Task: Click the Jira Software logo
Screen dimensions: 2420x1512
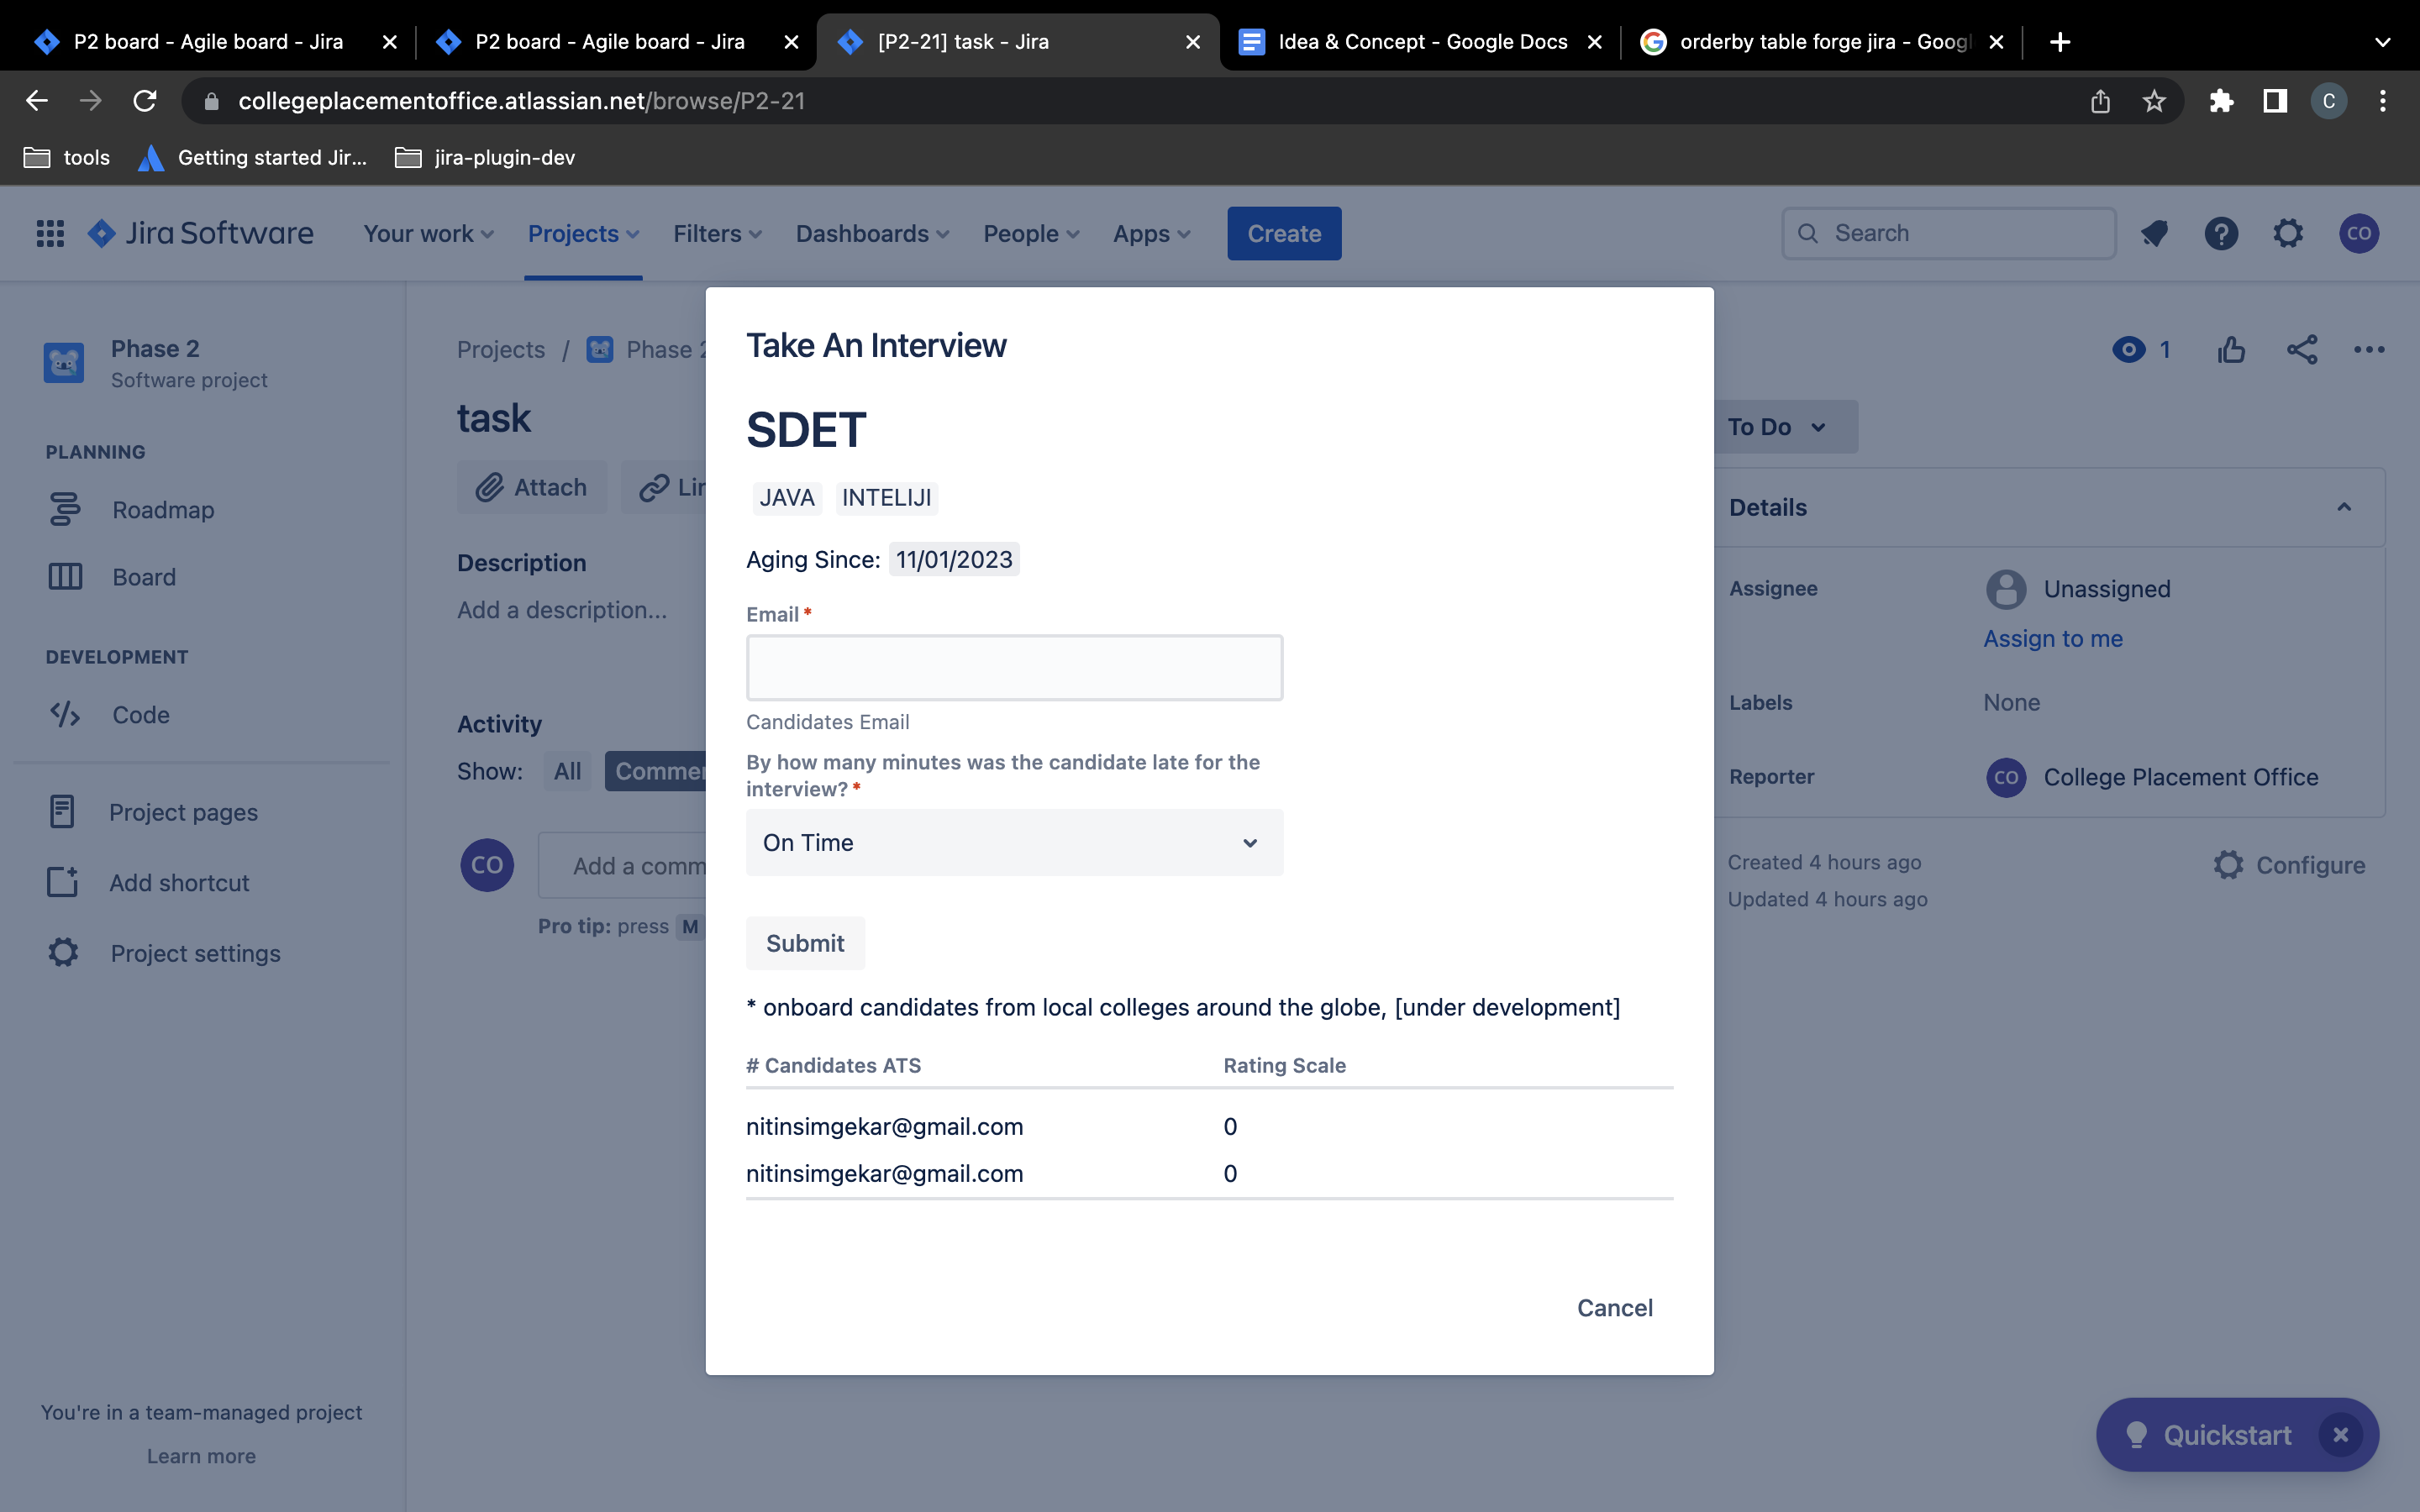Action: 201,233
